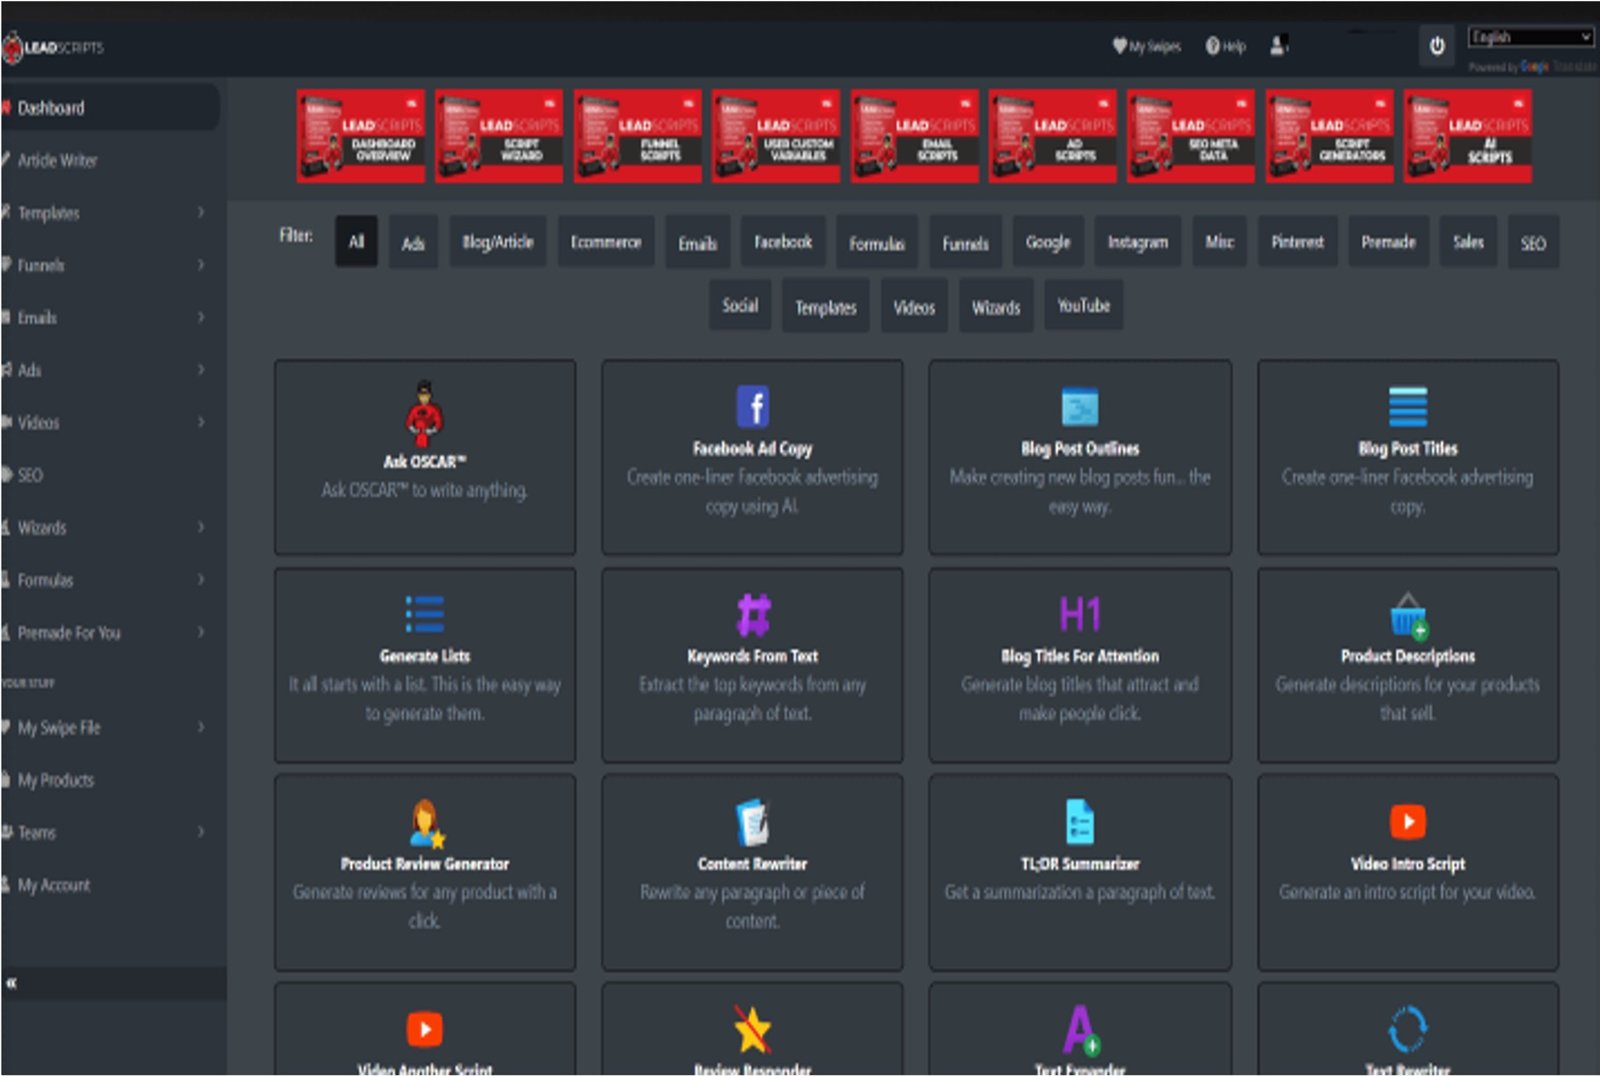Expand Premade For You sidebar menu

pos(108,633)
